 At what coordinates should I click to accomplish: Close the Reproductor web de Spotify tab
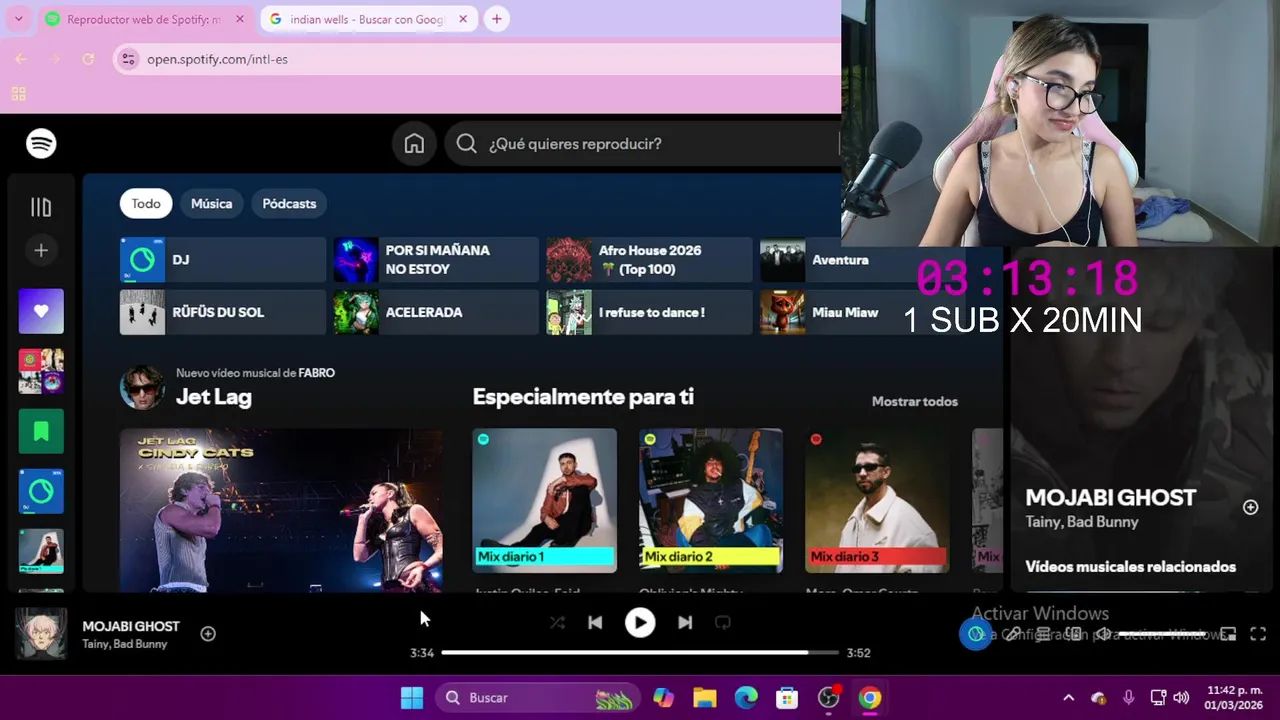pos(240,19)
